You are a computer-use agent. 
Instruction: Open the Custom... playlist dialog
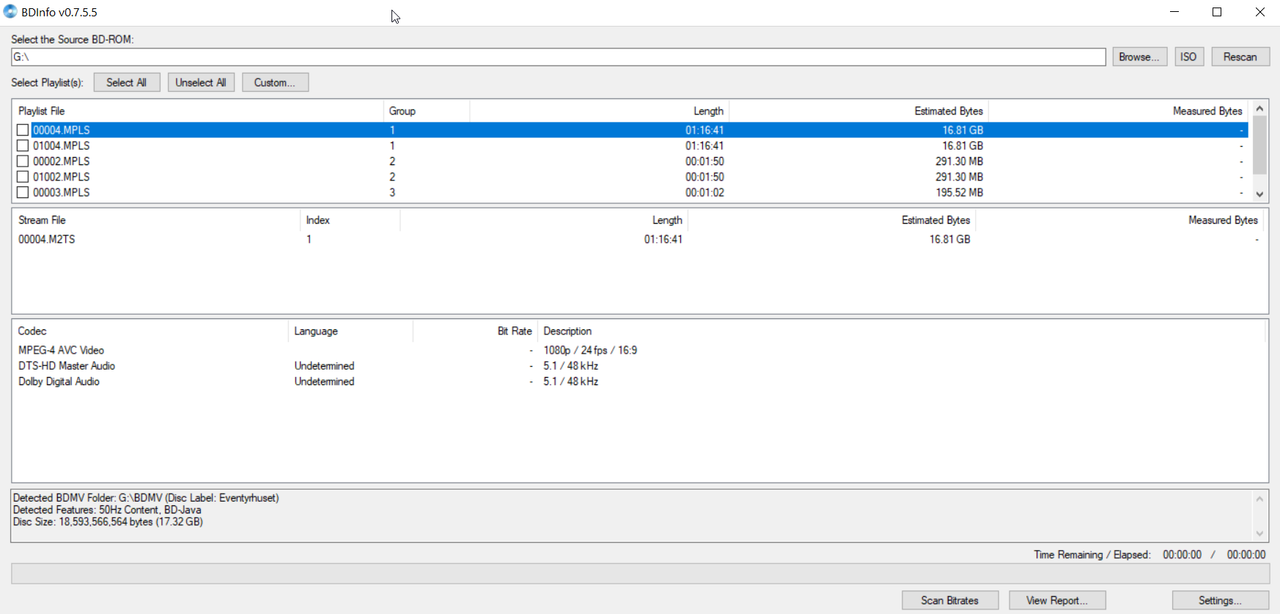pos(275,83)
